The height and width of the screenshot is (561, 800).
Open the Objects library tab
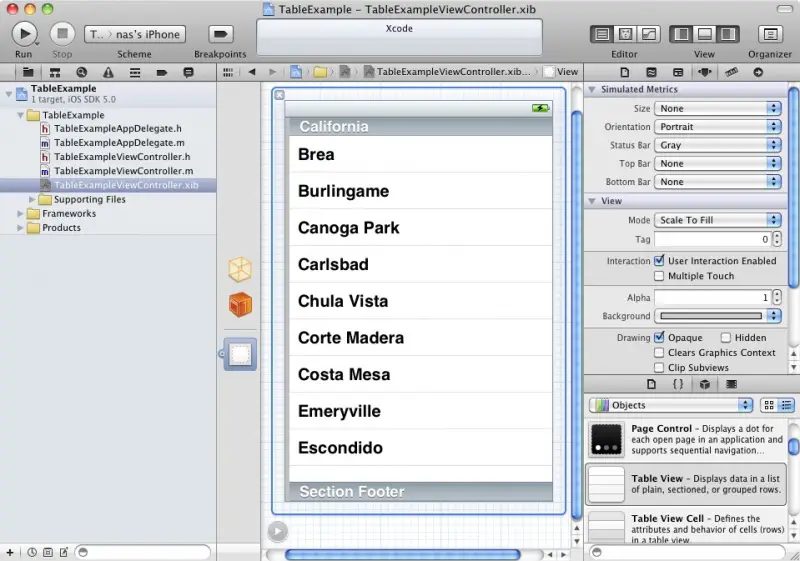[705, 384]
